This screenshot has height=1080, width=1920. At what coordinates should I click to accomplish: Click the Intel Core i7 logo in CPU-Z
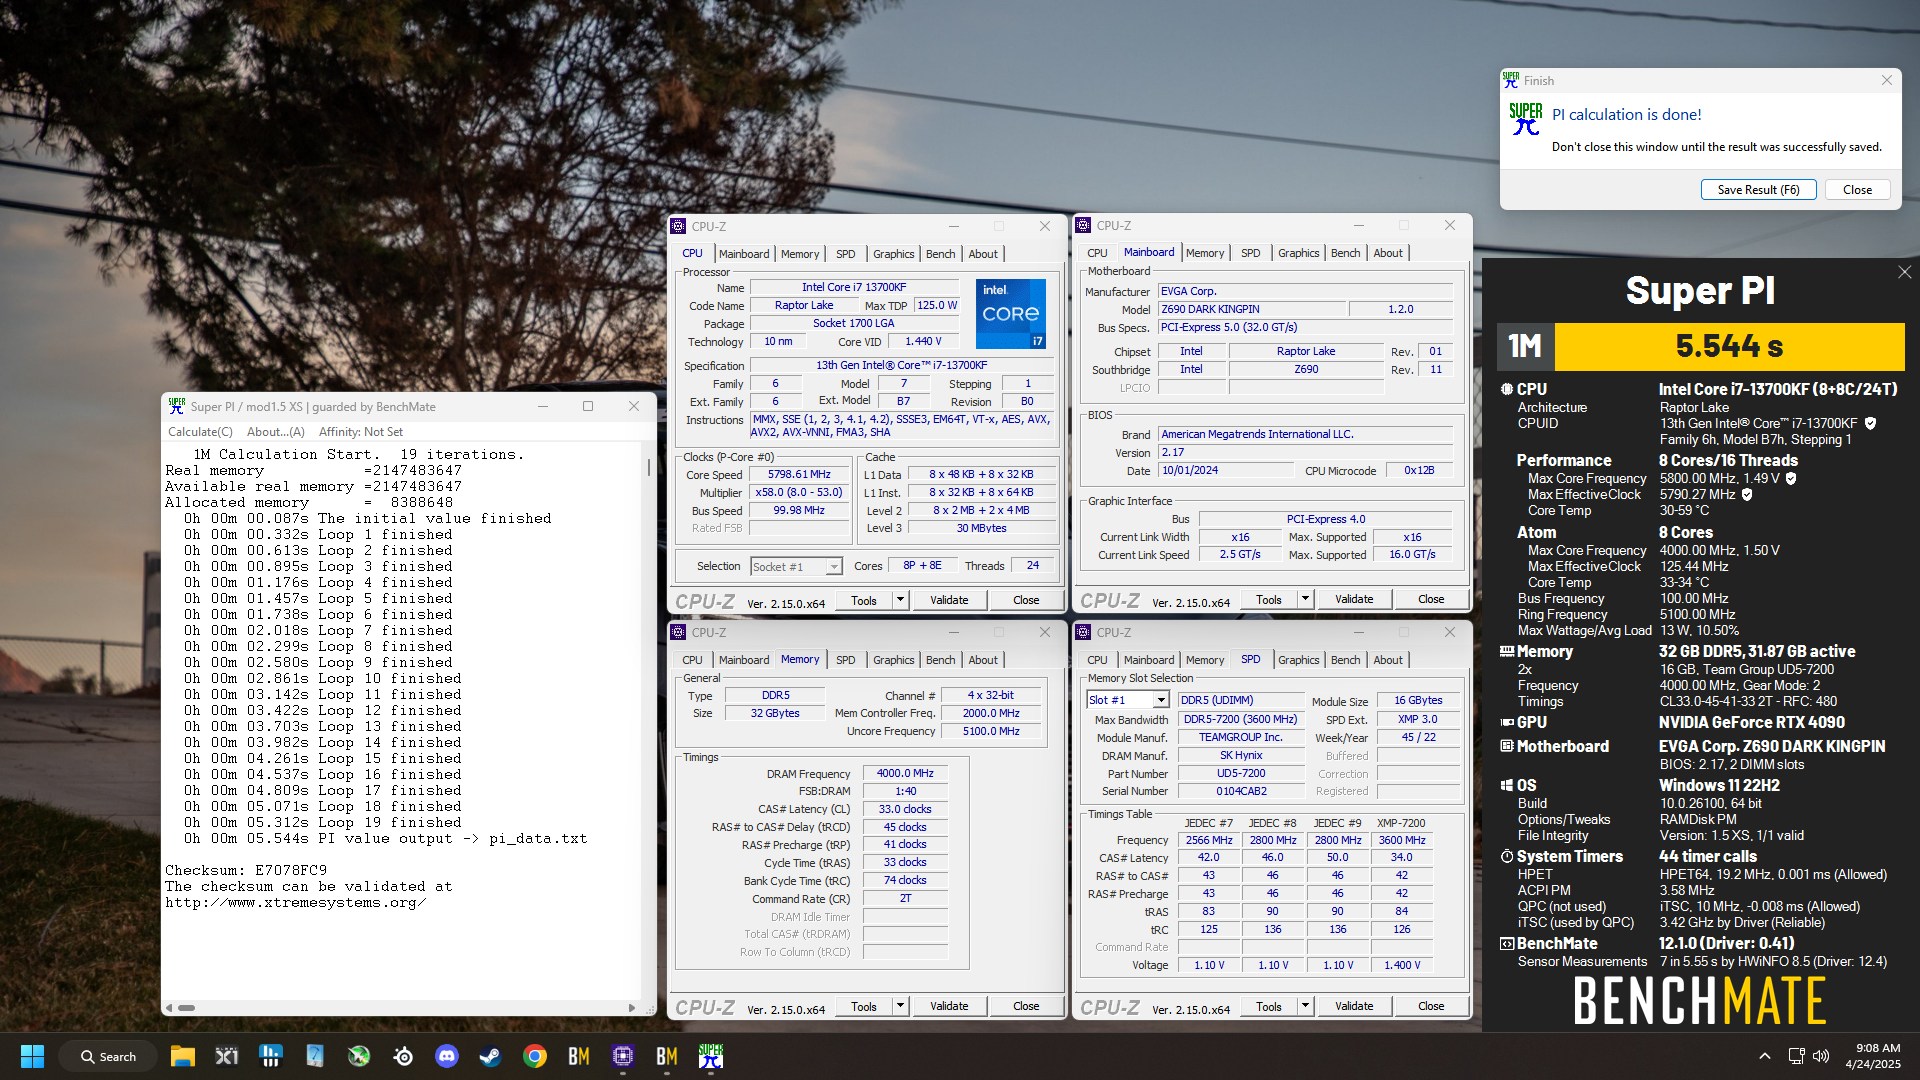[1011, 313]
